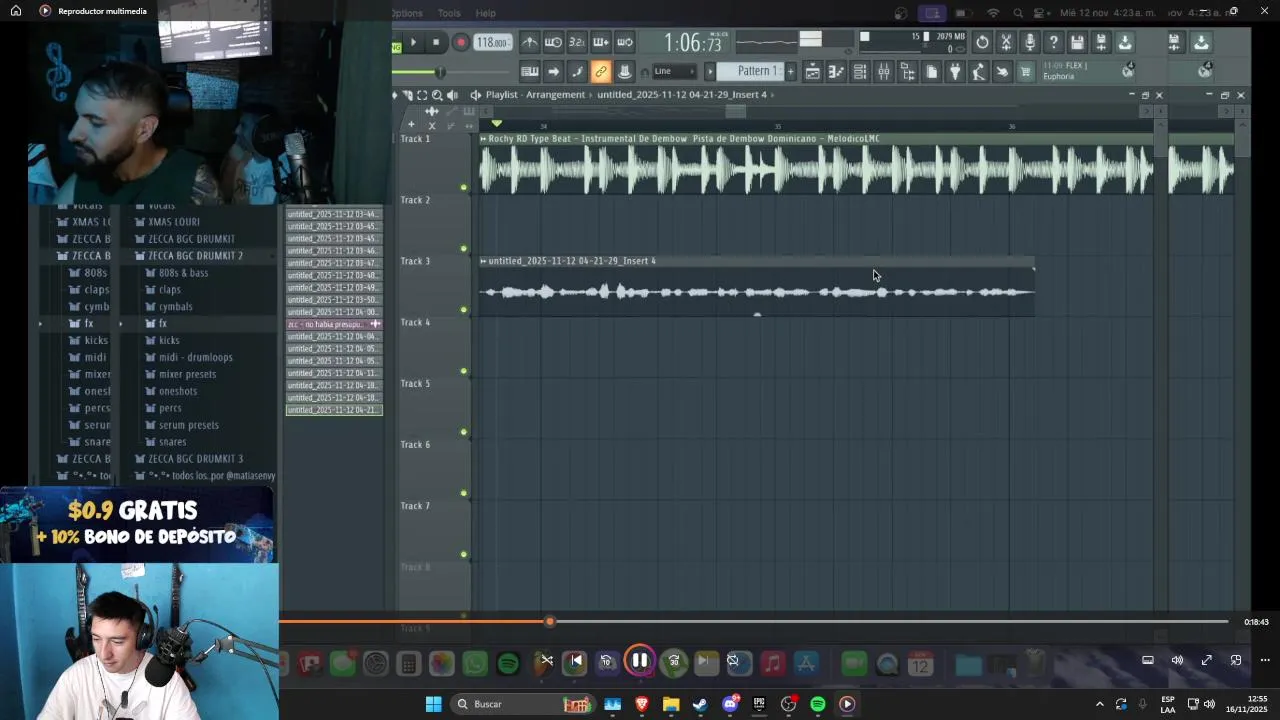1280x720 pixels.
Task: Toggle mute dot on Track 5
Action: click(x=463, y=432)
